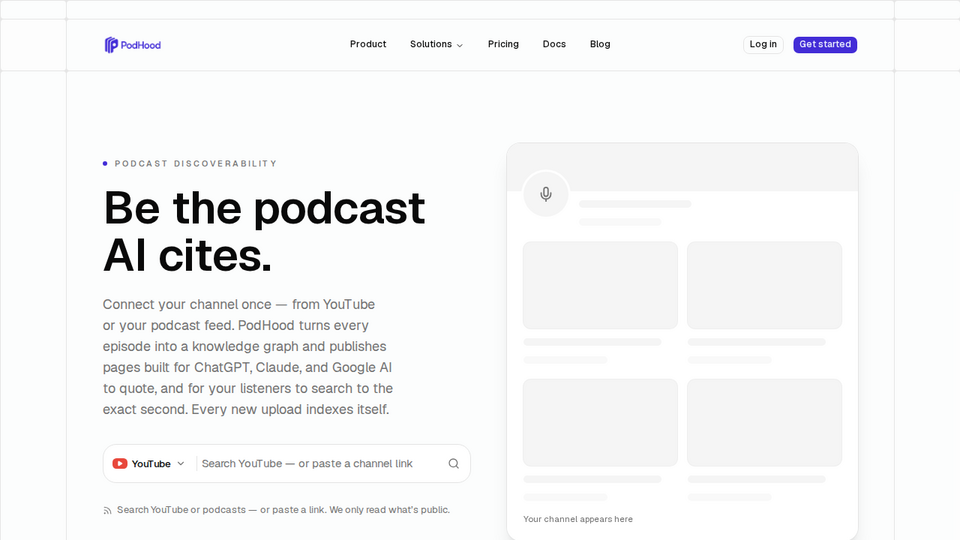Expand the Solutions dropdown
This screenshot has width=960, height=540.
point(437,44)
